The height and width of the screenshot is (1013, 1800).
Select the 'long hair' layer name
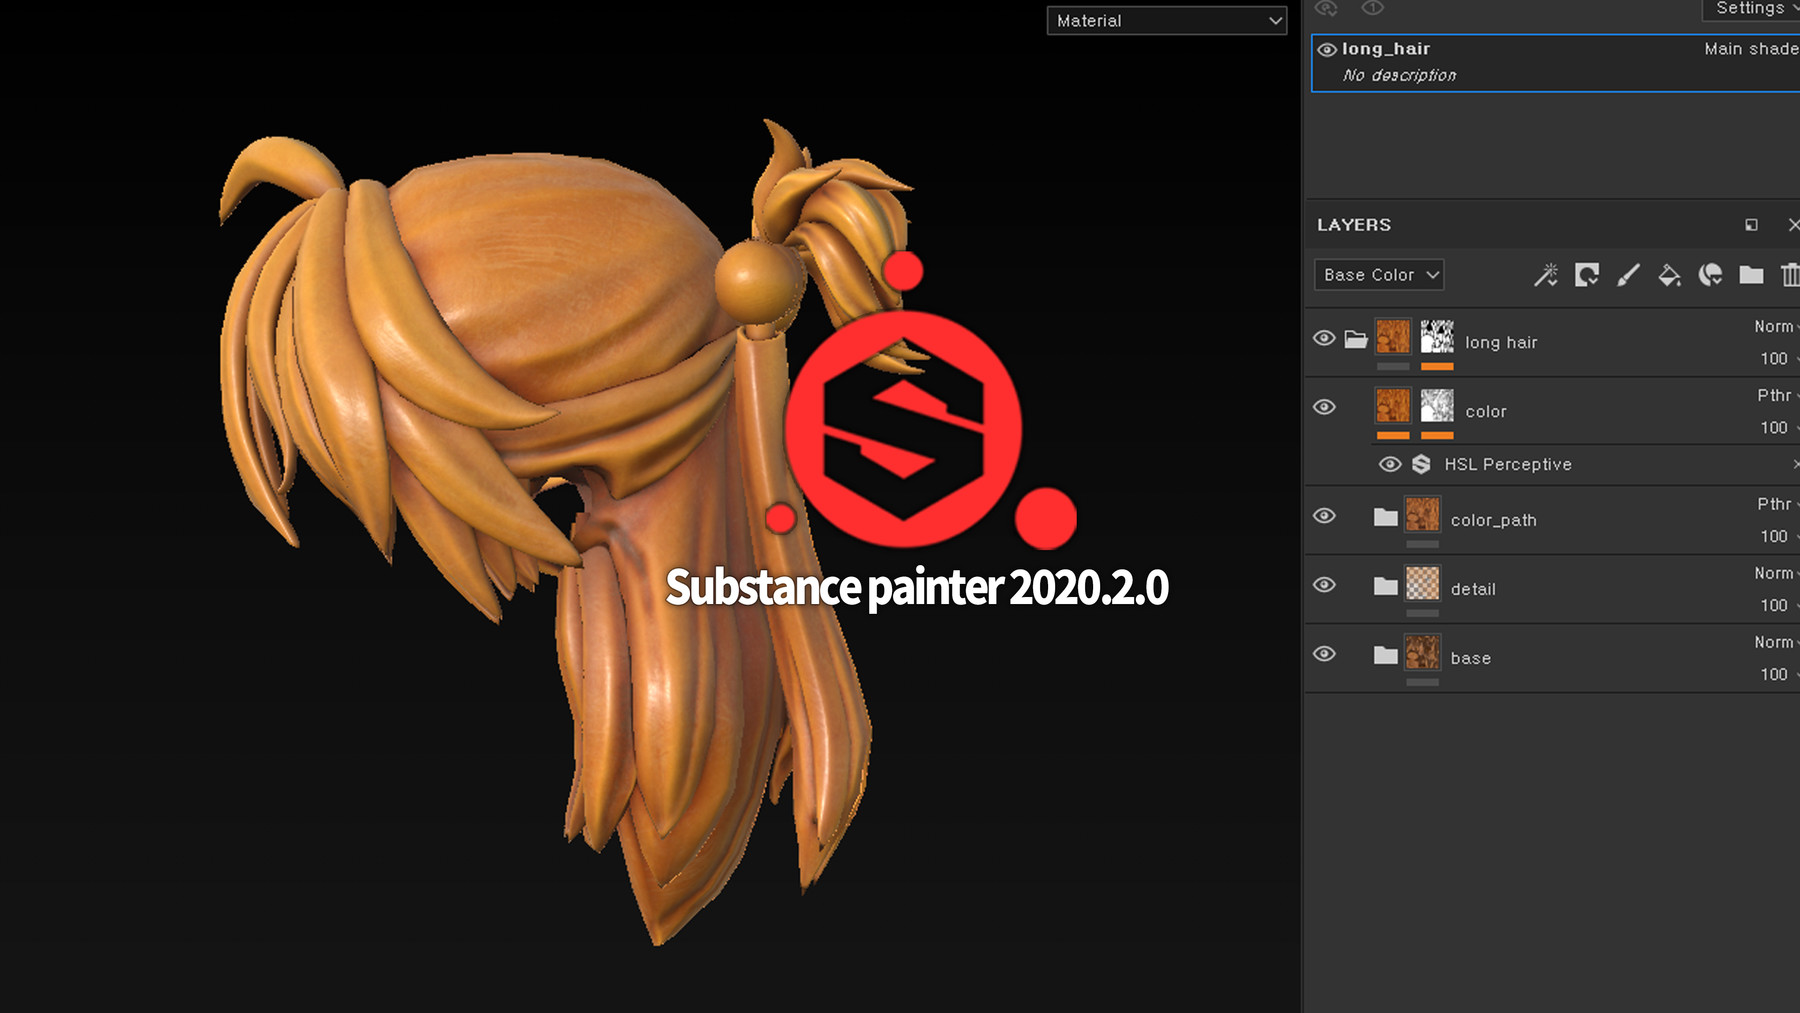pos(1501,343)
